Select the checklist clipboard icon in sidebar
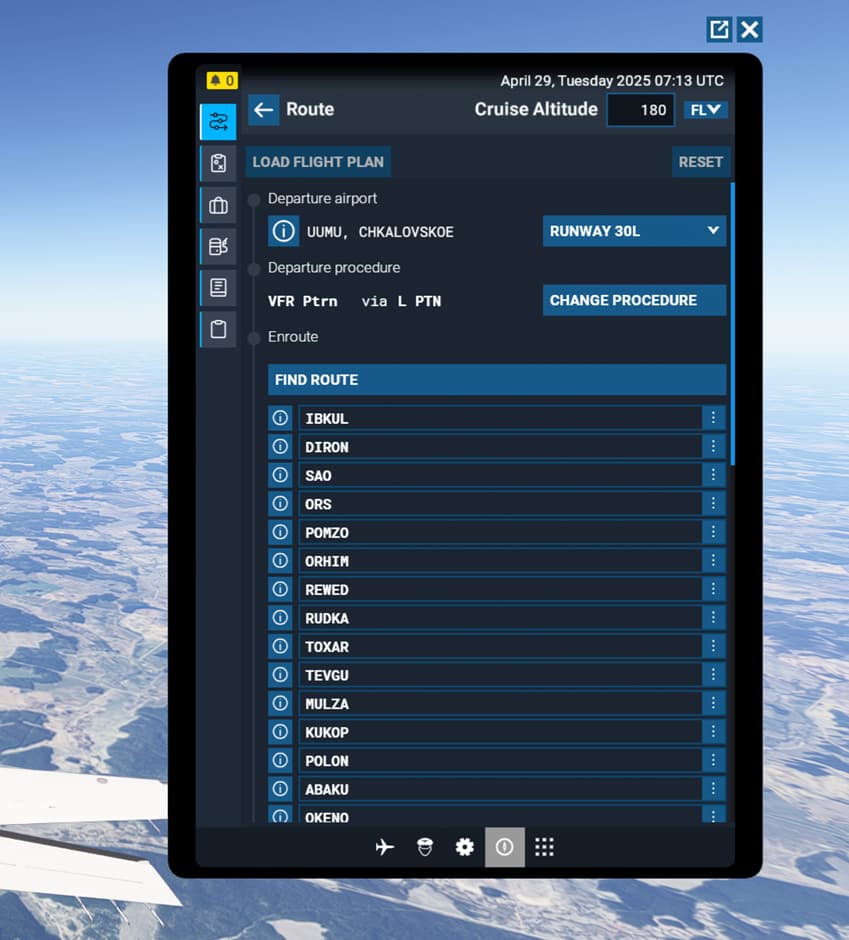The width and height of the screenshot is (849, 940). coord(219,163)
